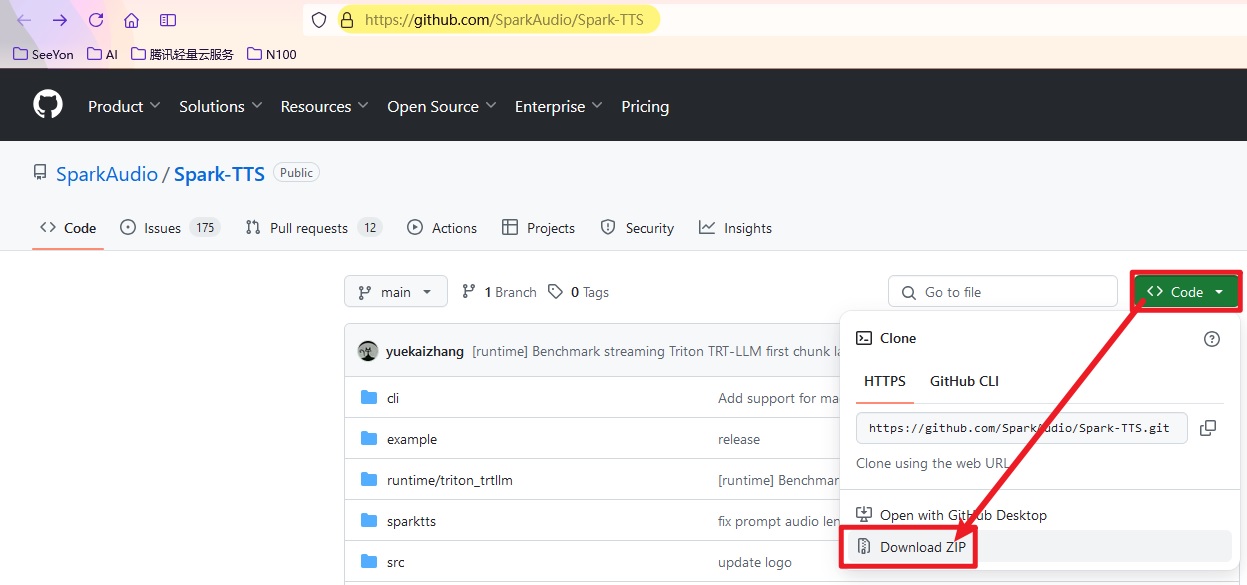This screenshot has width=1247, height=585.
Task: Open the Spark-TTS repository link
Action: [x=219, y=174]
